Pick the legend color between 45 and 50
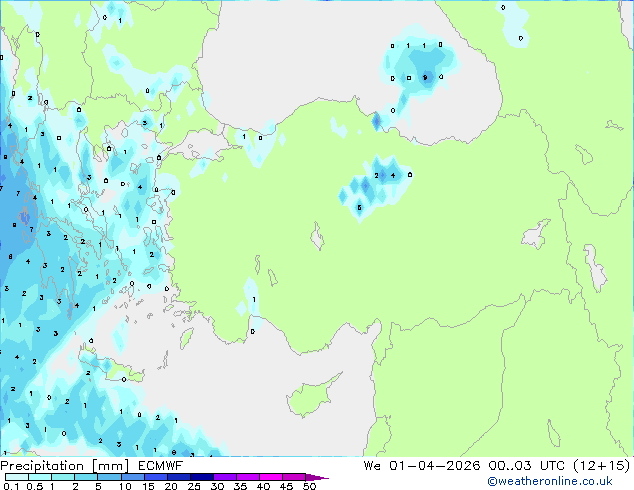634x490 pixels. click(294, 477)
